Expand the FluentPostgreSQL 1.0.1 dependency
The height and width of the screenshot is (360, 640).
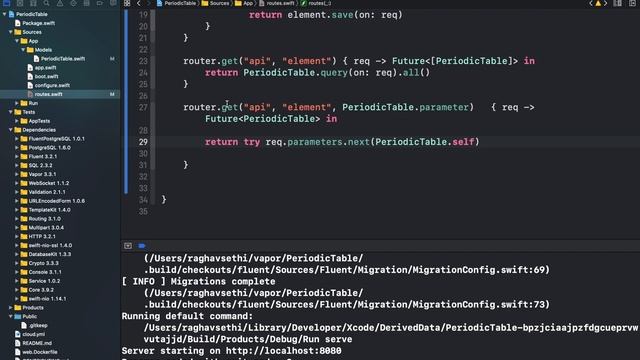(17, 139)
